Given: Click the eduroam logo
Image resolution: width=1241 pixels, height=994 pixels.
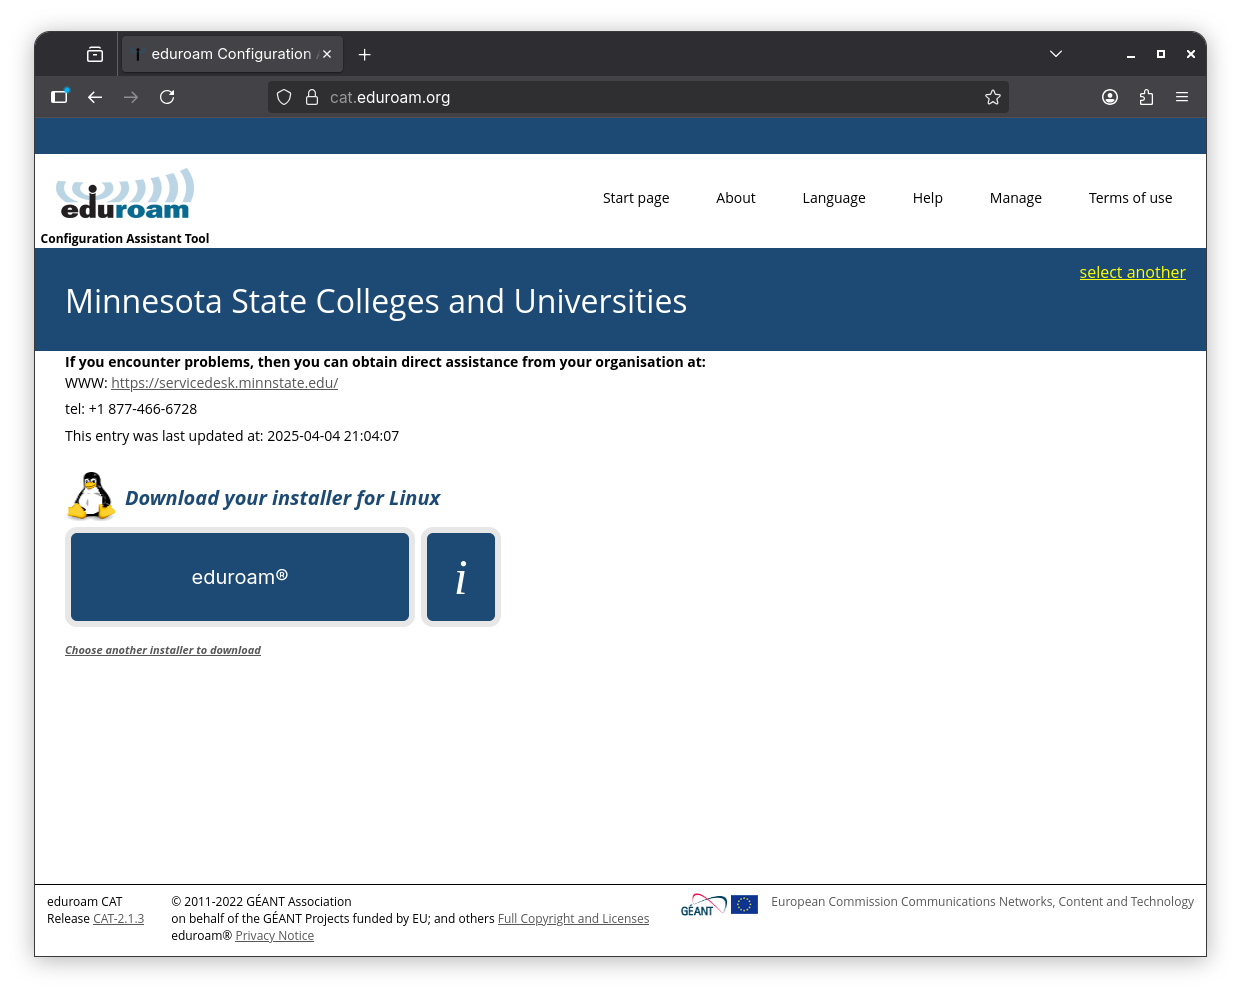Looking at the screenshot, I should pos(124,193).
